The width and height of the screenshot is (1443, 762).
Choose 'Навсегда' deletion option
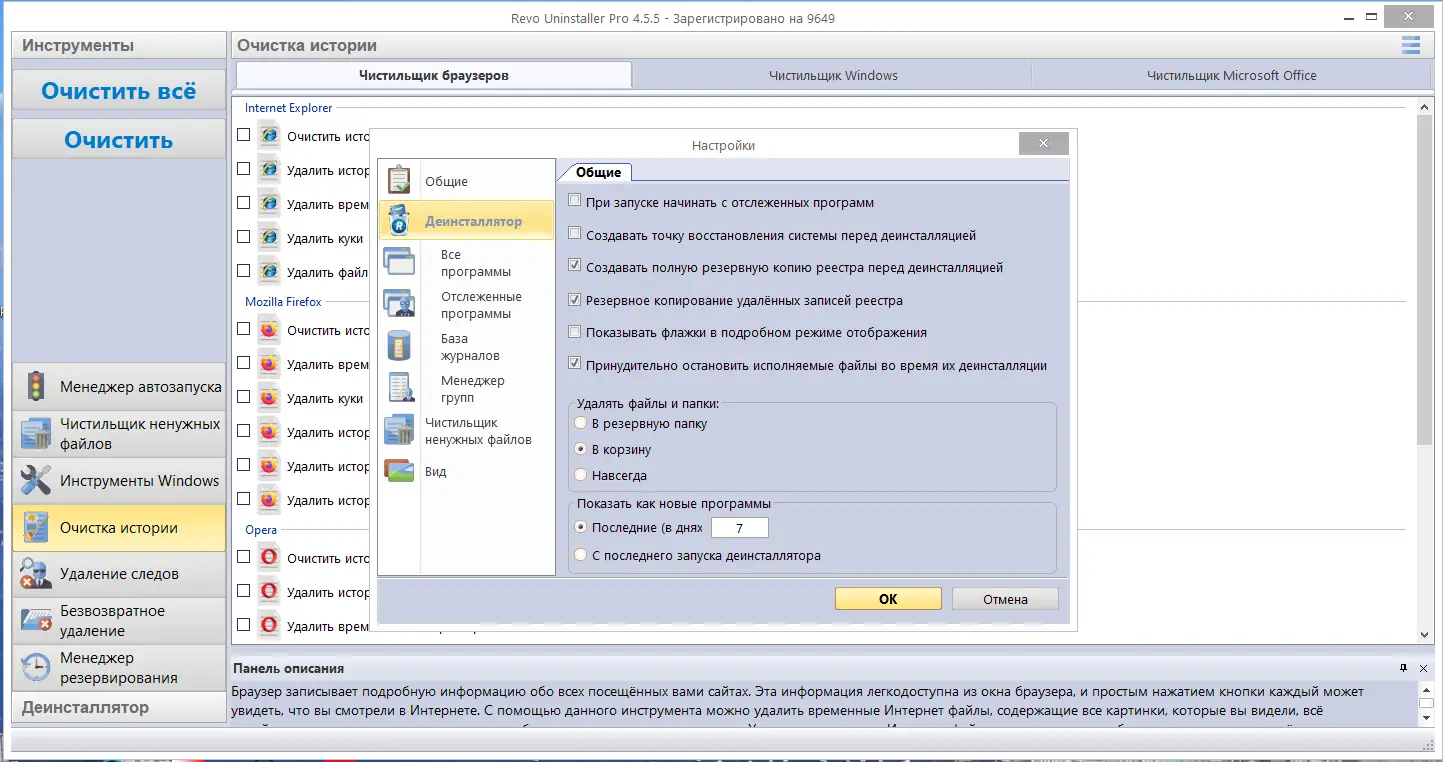coord(580,475)
